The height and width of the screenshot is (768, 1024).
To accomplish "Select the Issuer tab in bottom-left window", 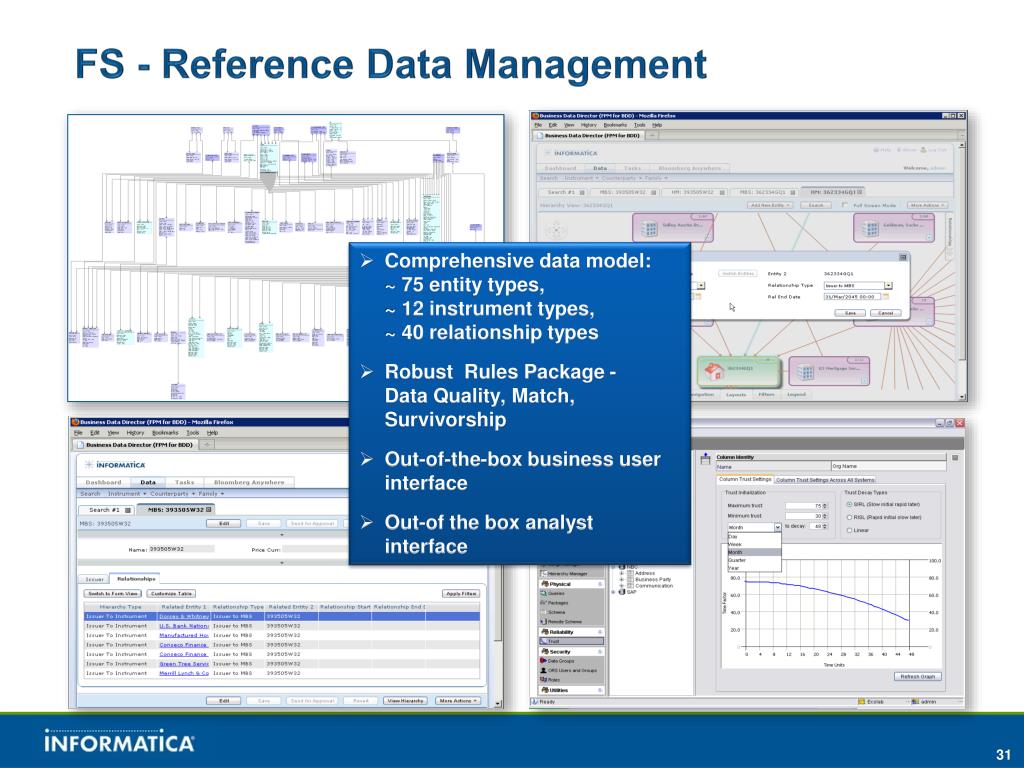I will 95,579.
